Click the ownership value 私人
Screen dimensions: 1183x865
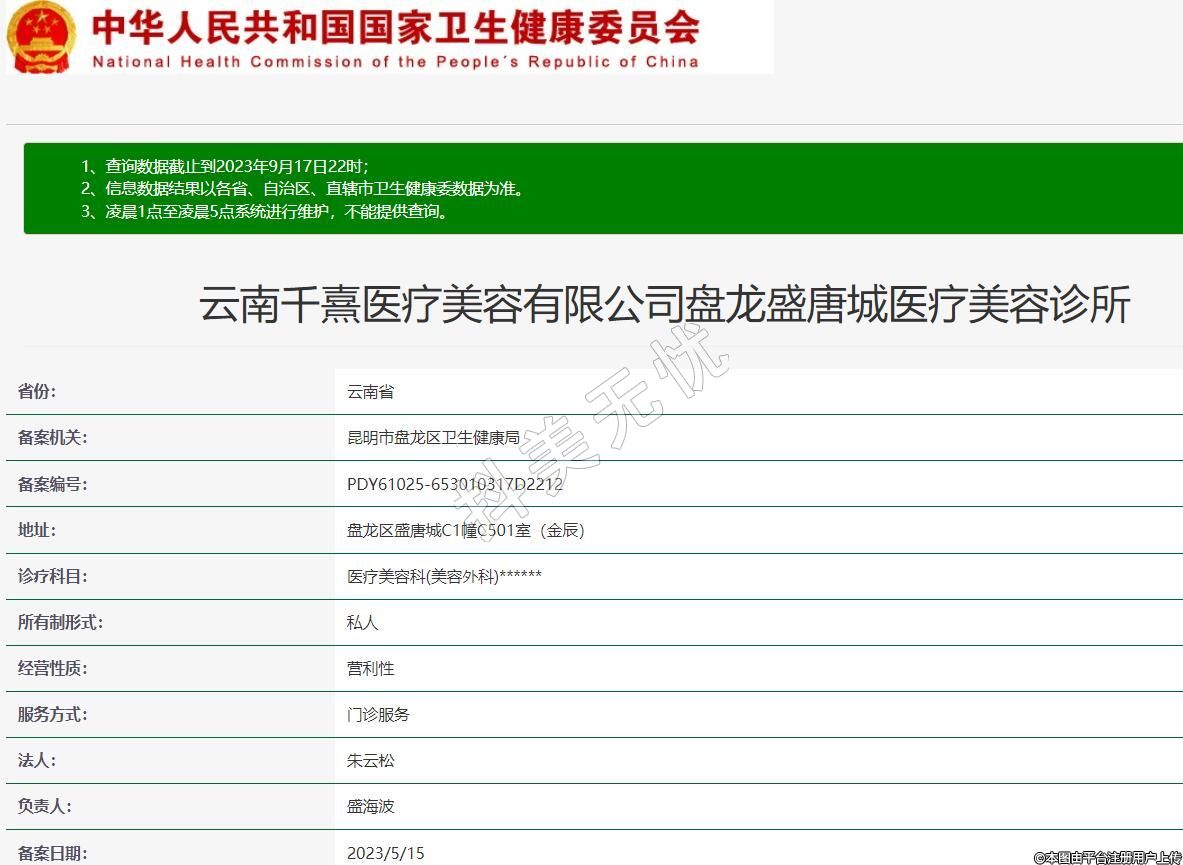362,622
